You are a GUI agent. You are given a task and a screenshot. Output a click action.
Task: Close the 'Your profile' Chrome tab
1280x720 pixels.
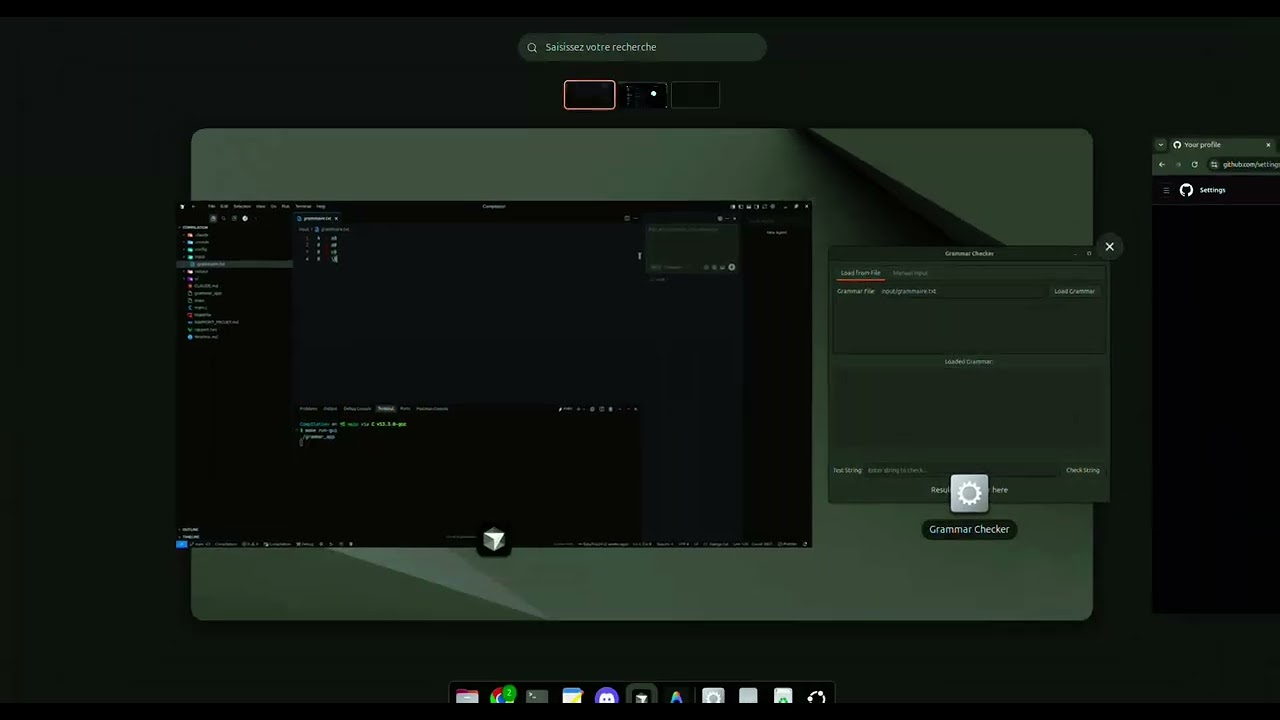[1268, 145]
